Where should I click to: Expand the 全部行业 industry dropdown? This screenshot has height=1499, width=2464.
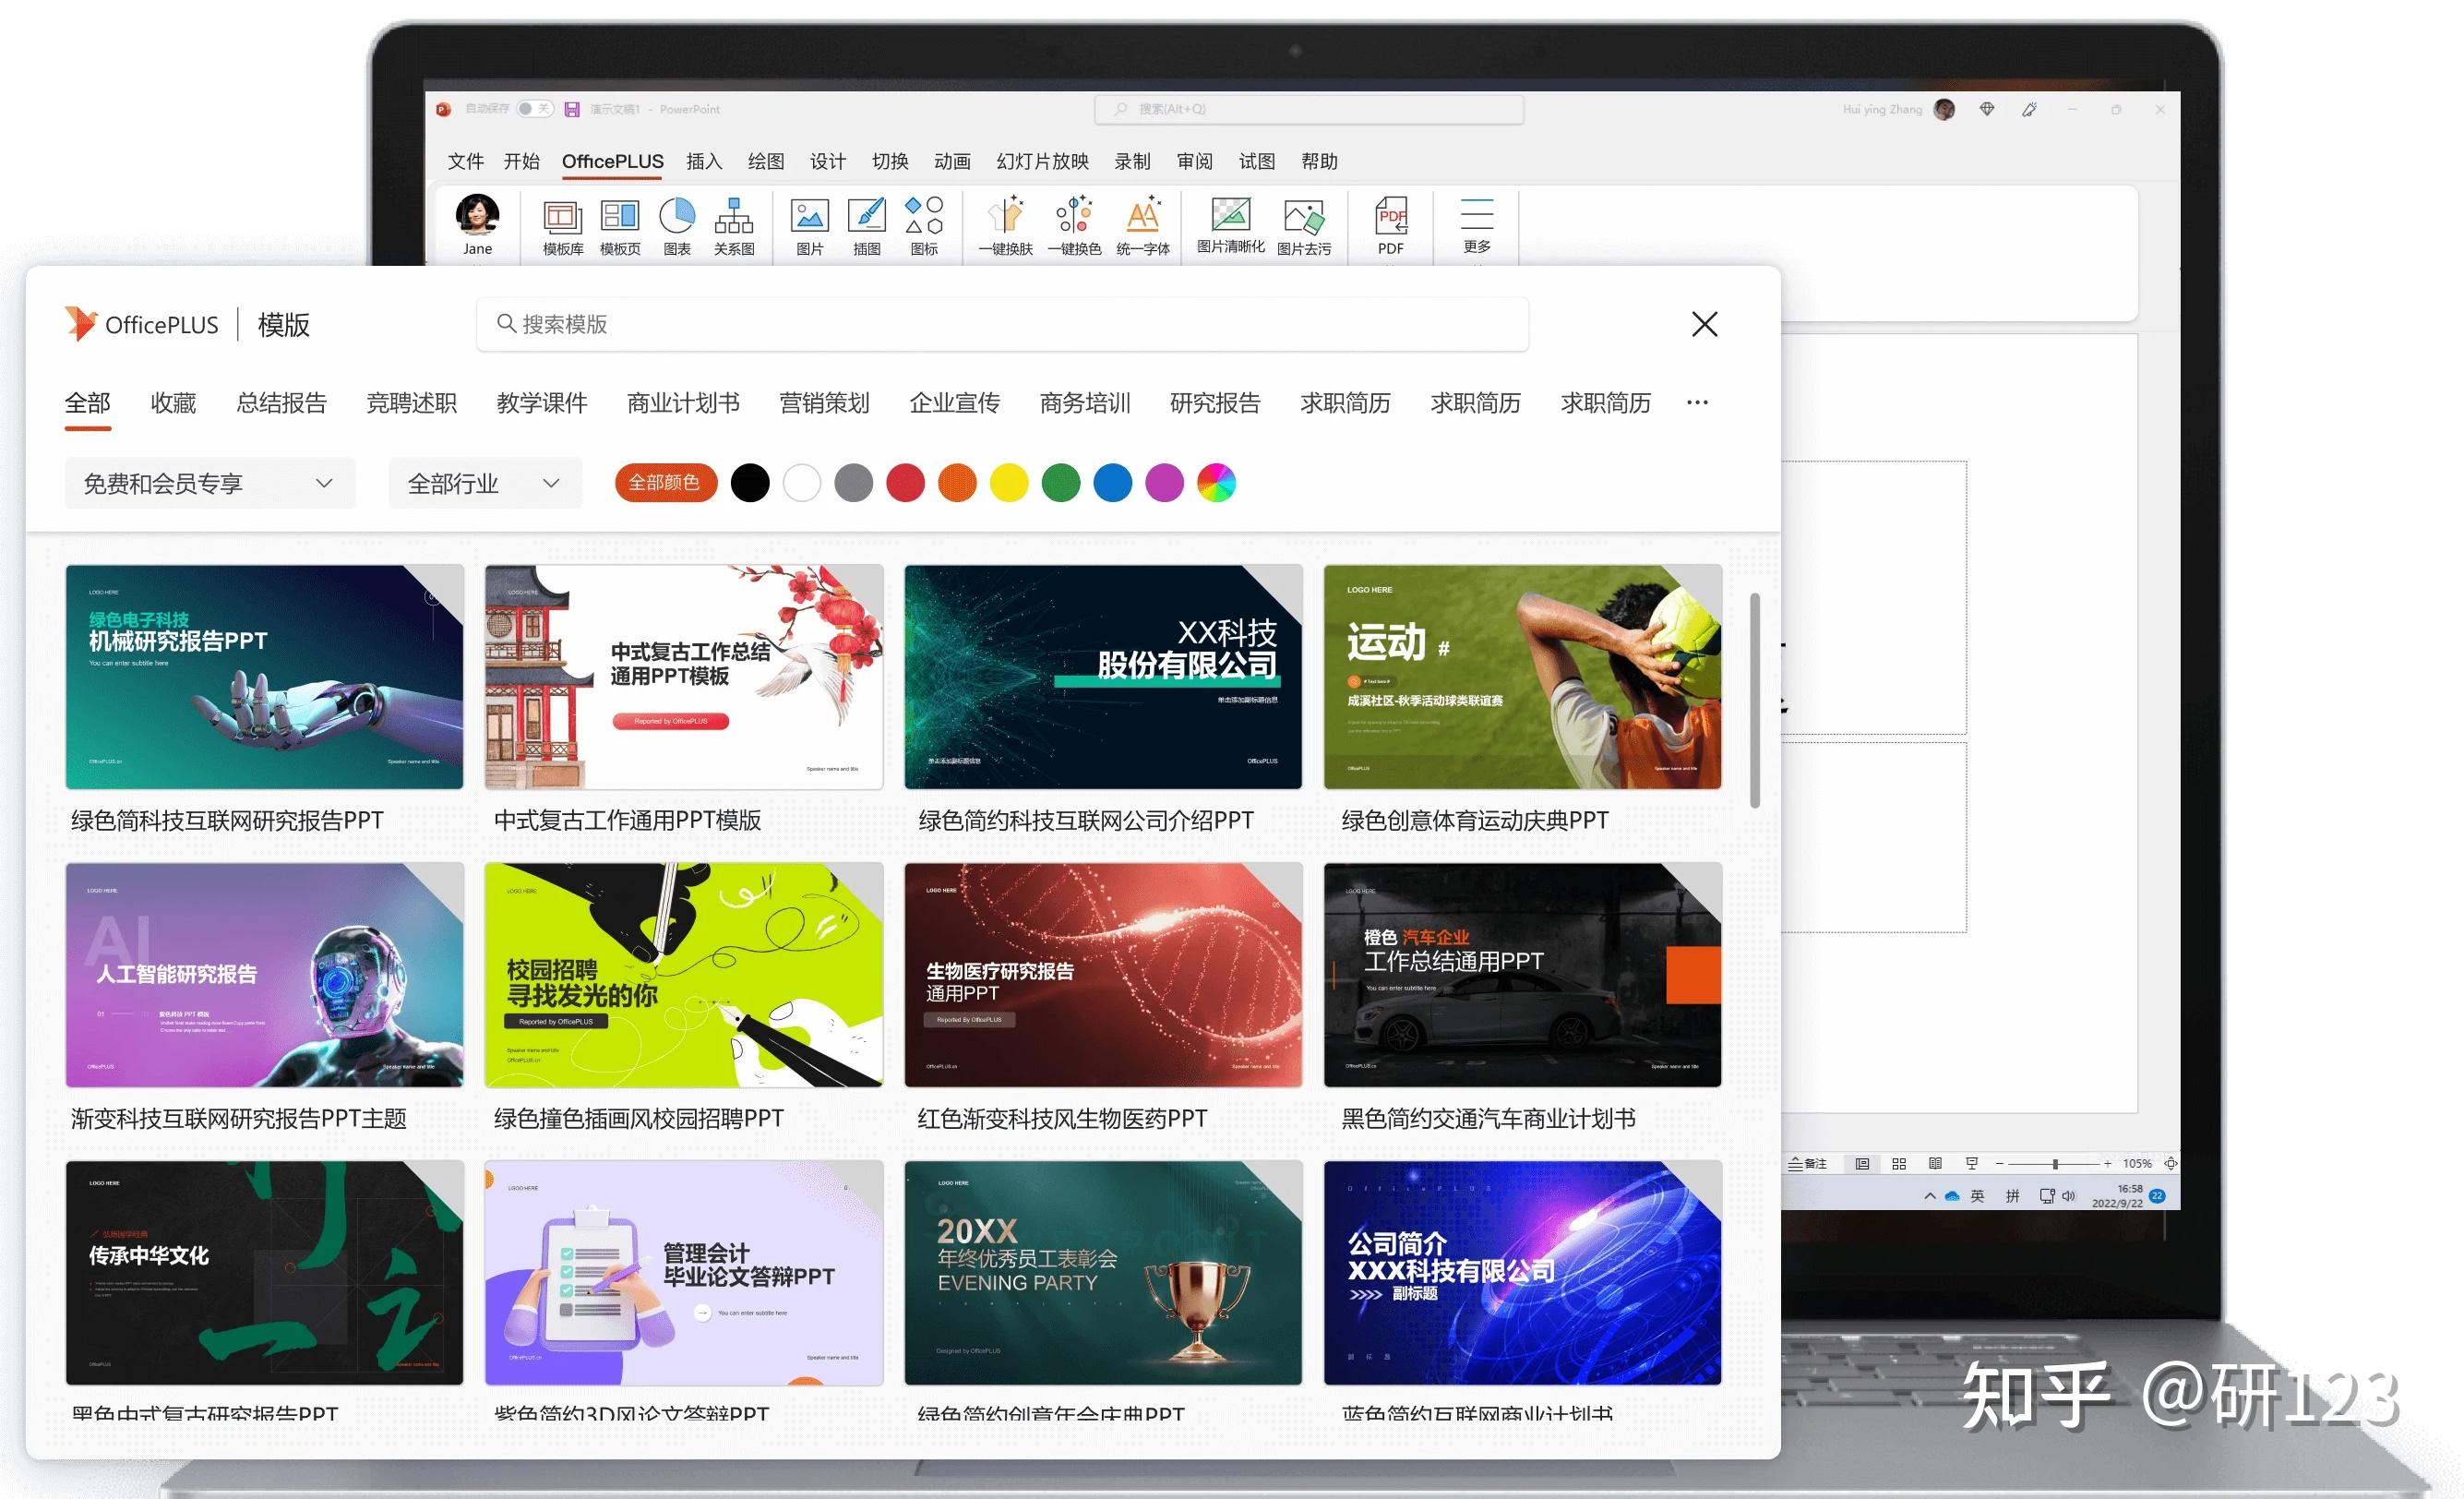tap(484, 483)
